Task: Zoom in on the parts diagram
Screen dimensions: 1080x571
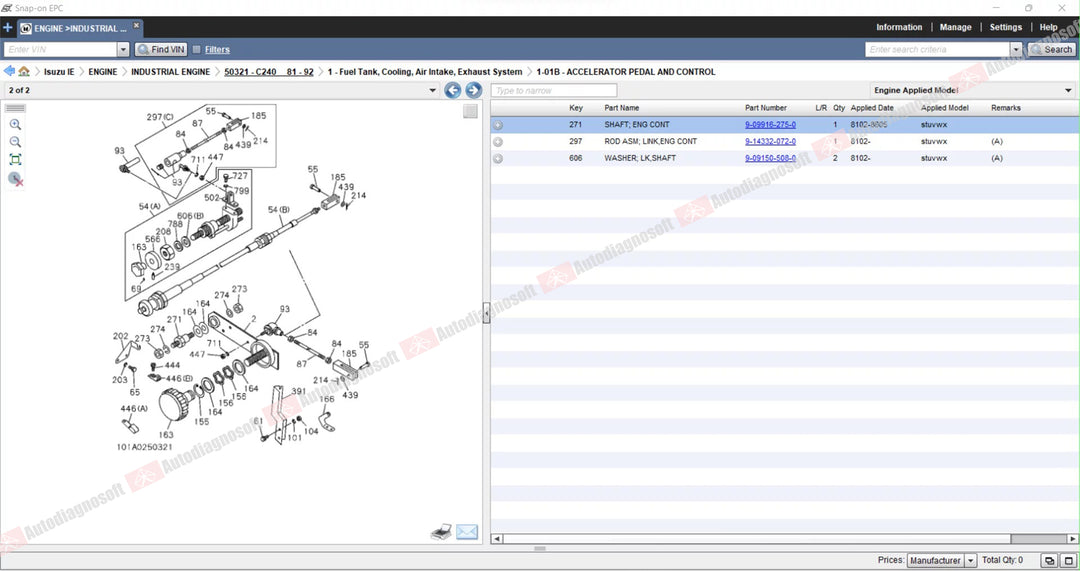Action: (15, 125)
